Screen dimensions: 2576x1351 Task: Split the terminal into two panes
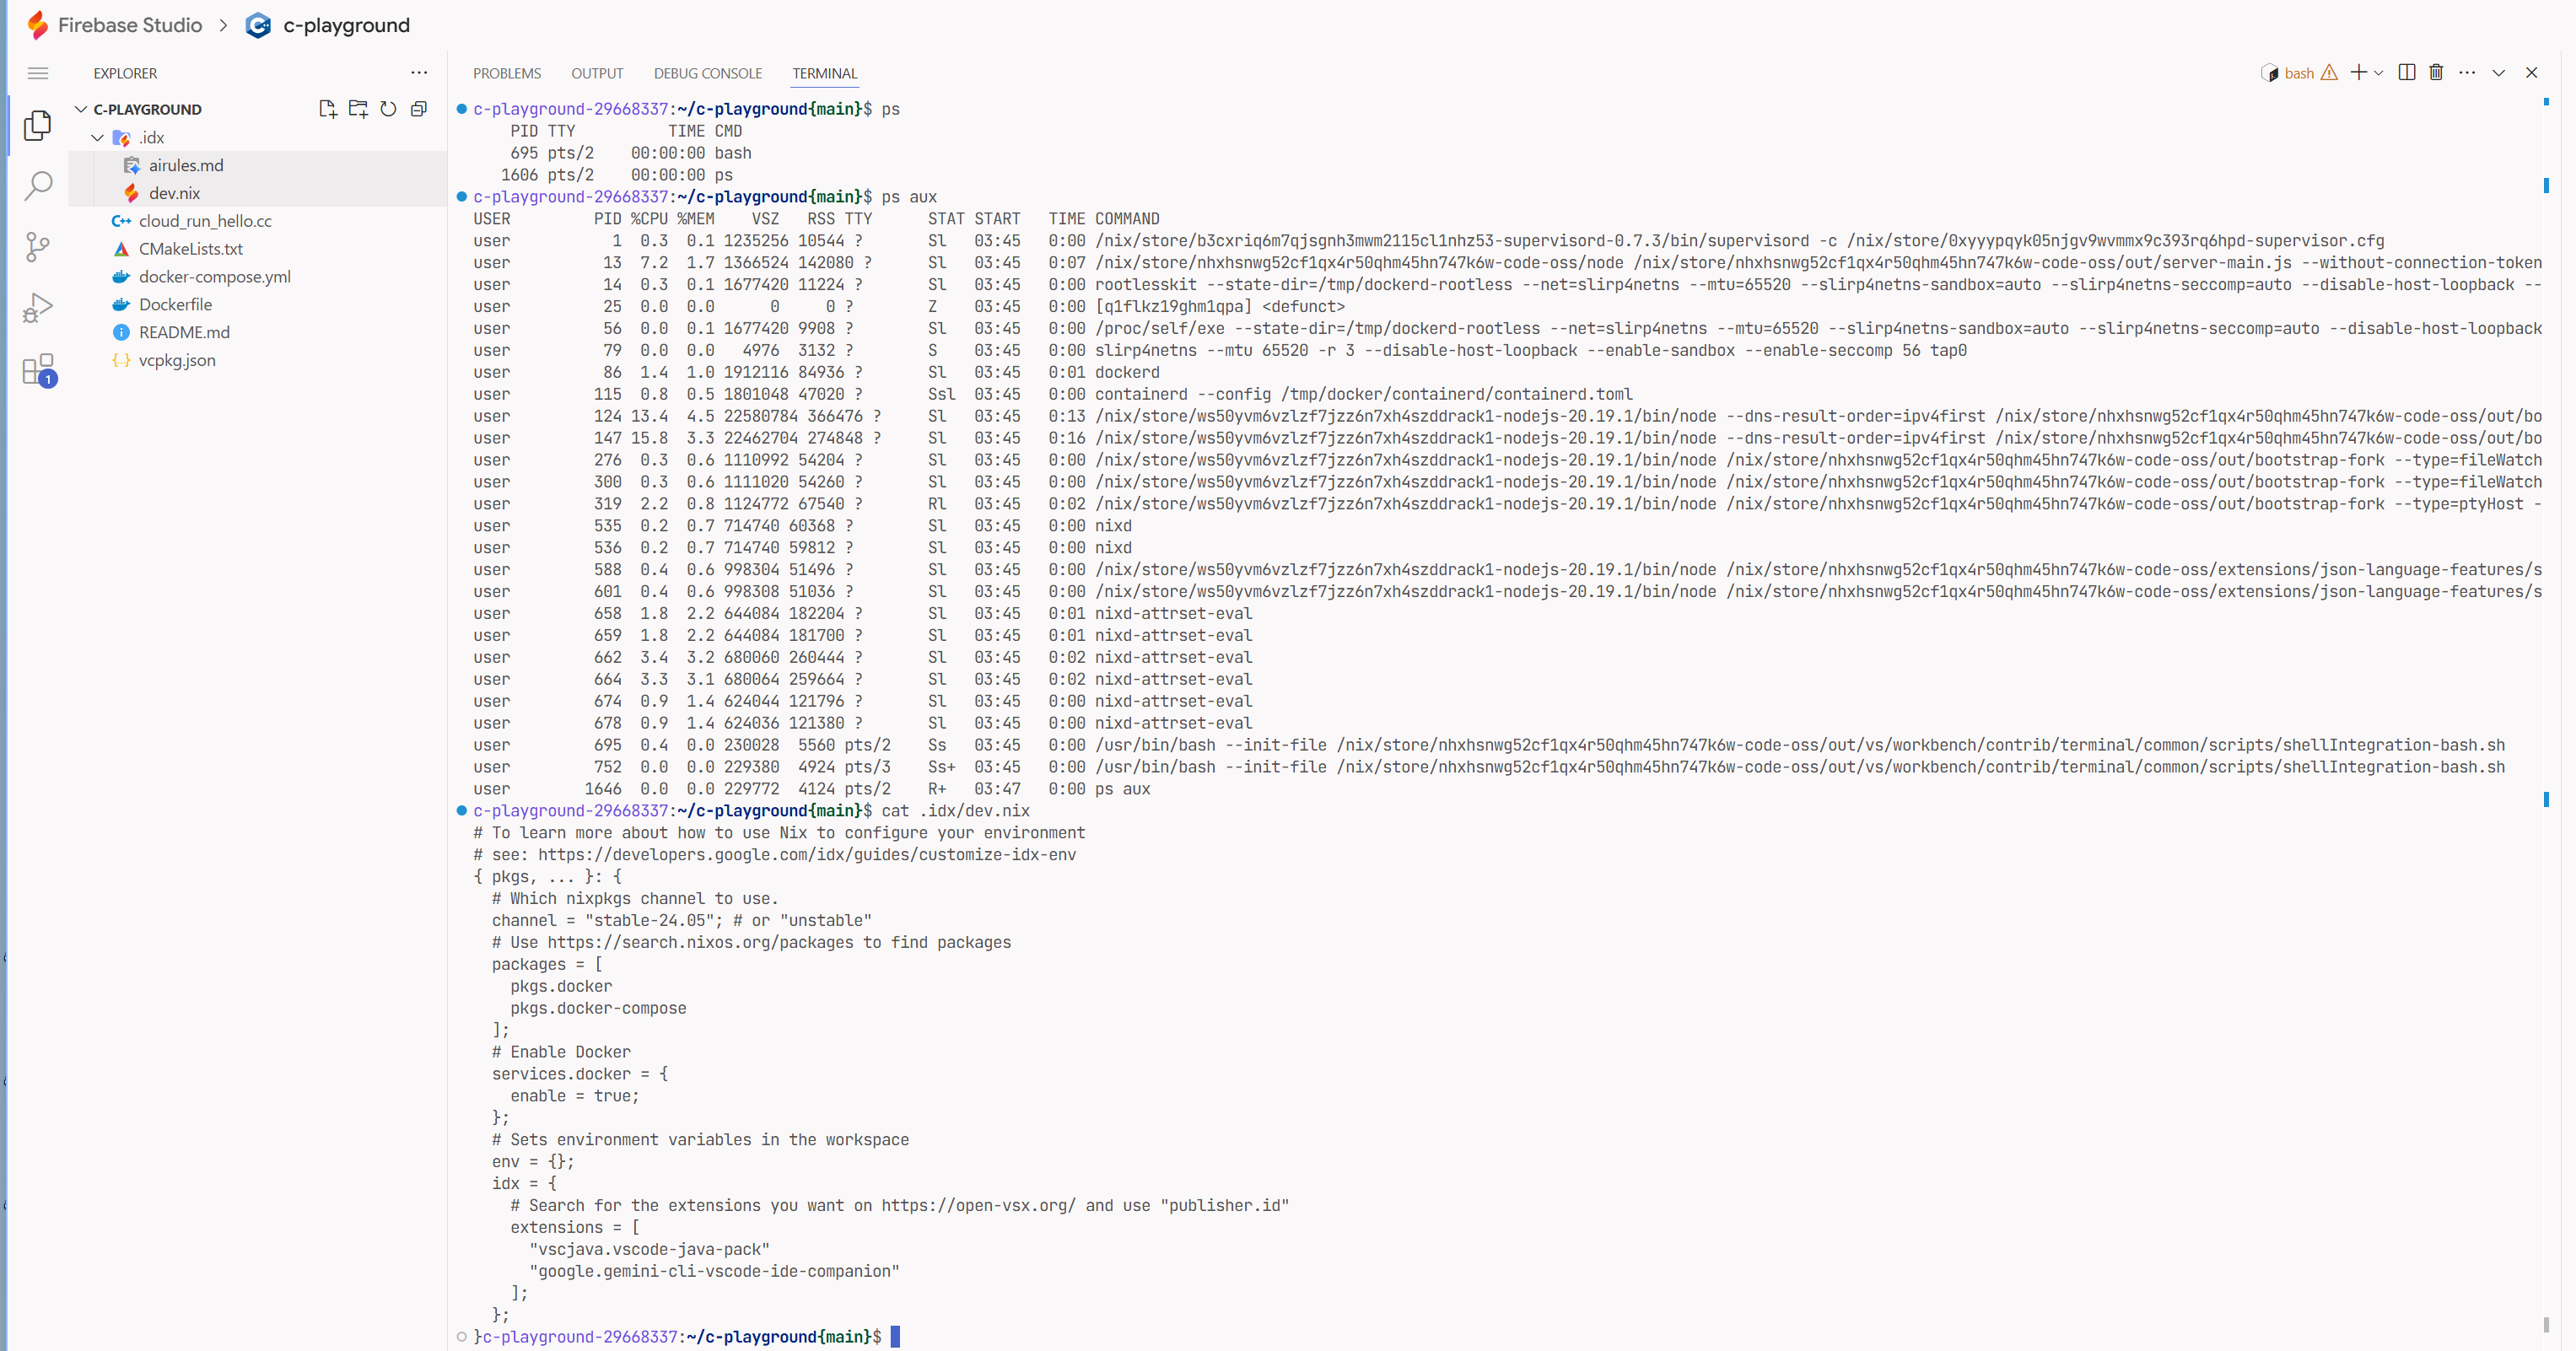(2406, 72)
